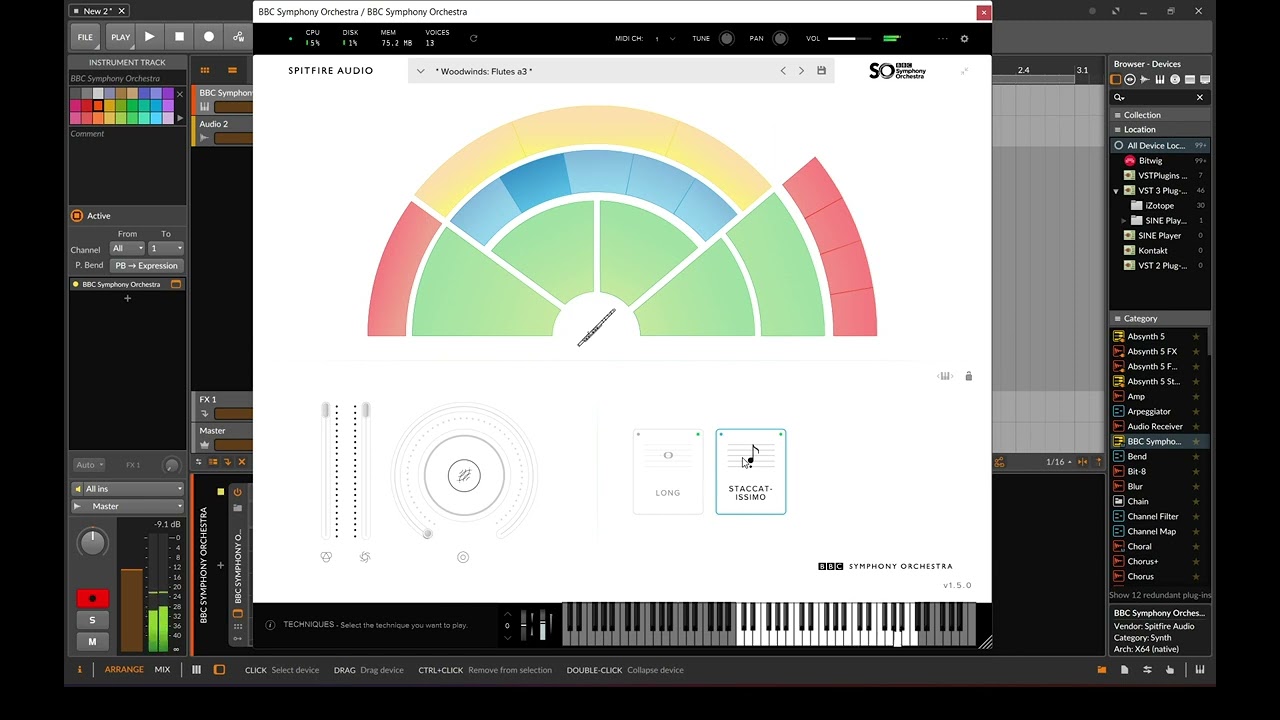This screenshot has width=1280, height=720.
Task: Expand the color palette arrow
Action: [180, 117]
